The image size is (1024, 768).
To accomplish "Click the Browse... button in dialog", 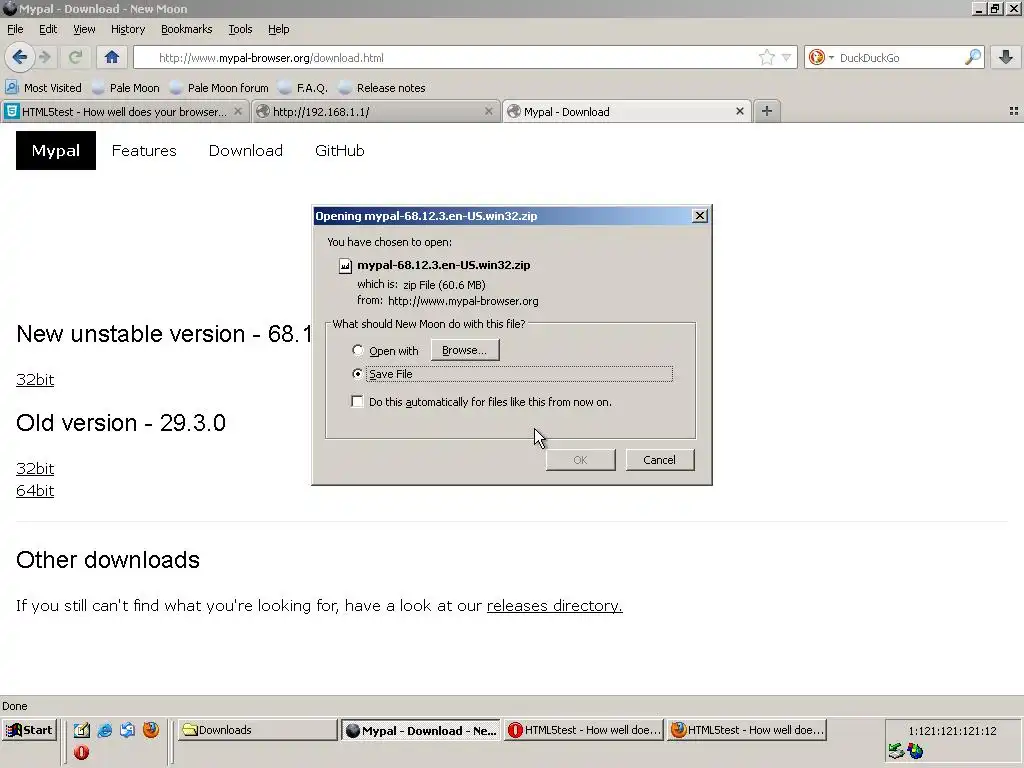I will (x=464, y=350).
